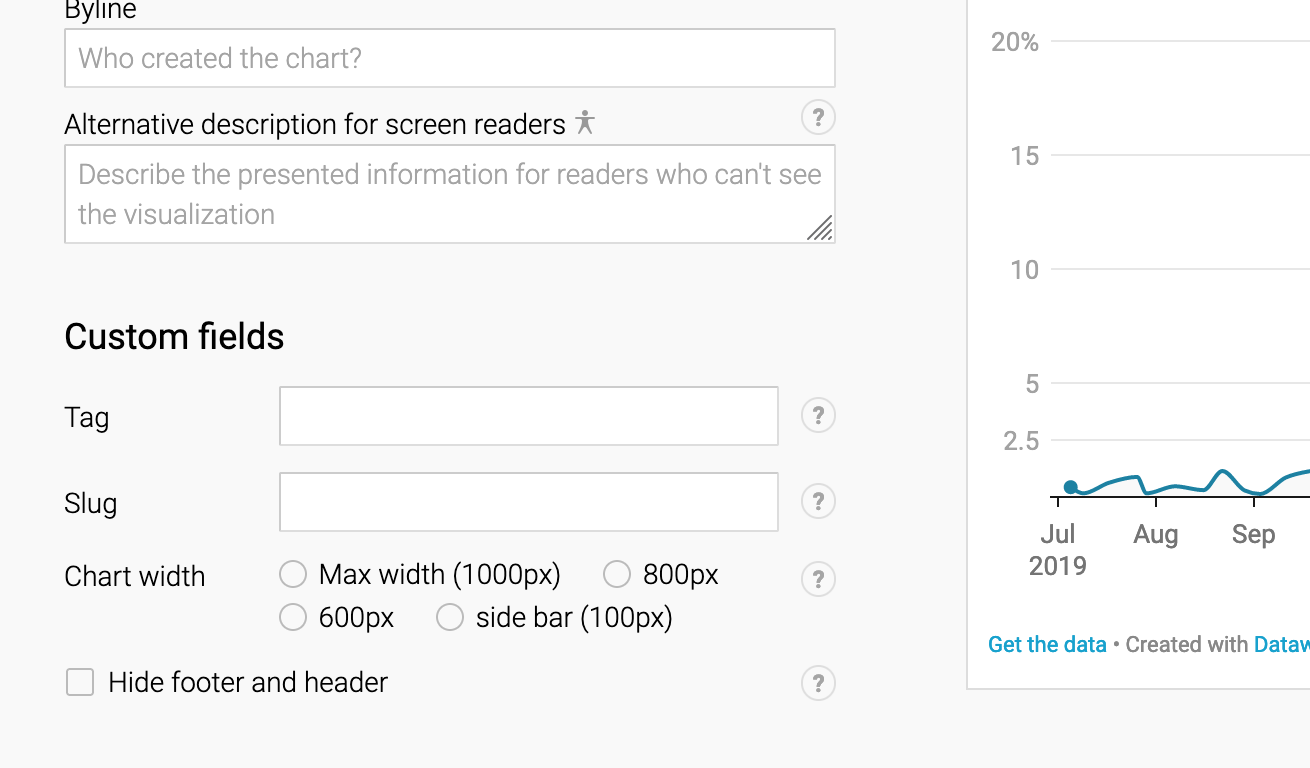Screen dimensions: 1310x768
Task: Focus alternative description textarea
Action: click(450, 194)
